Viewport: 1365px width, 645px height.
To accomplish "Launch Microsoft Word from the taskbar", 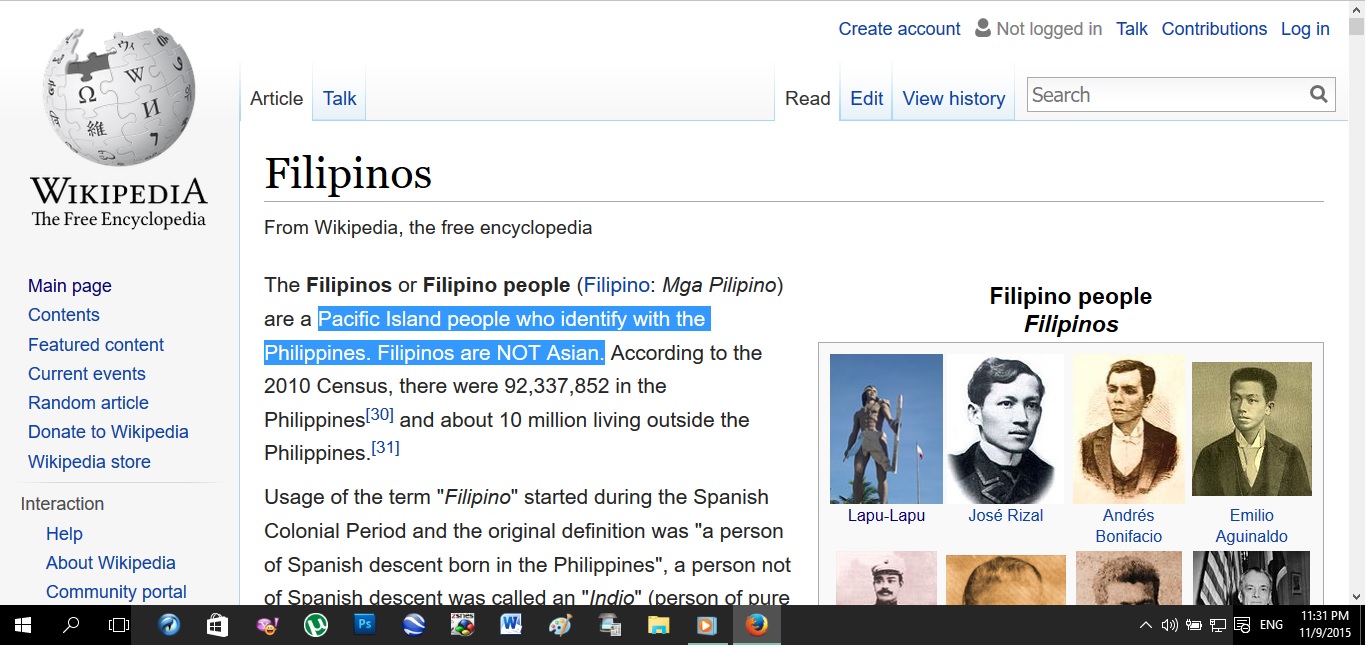I will click(x=511, y=625).
